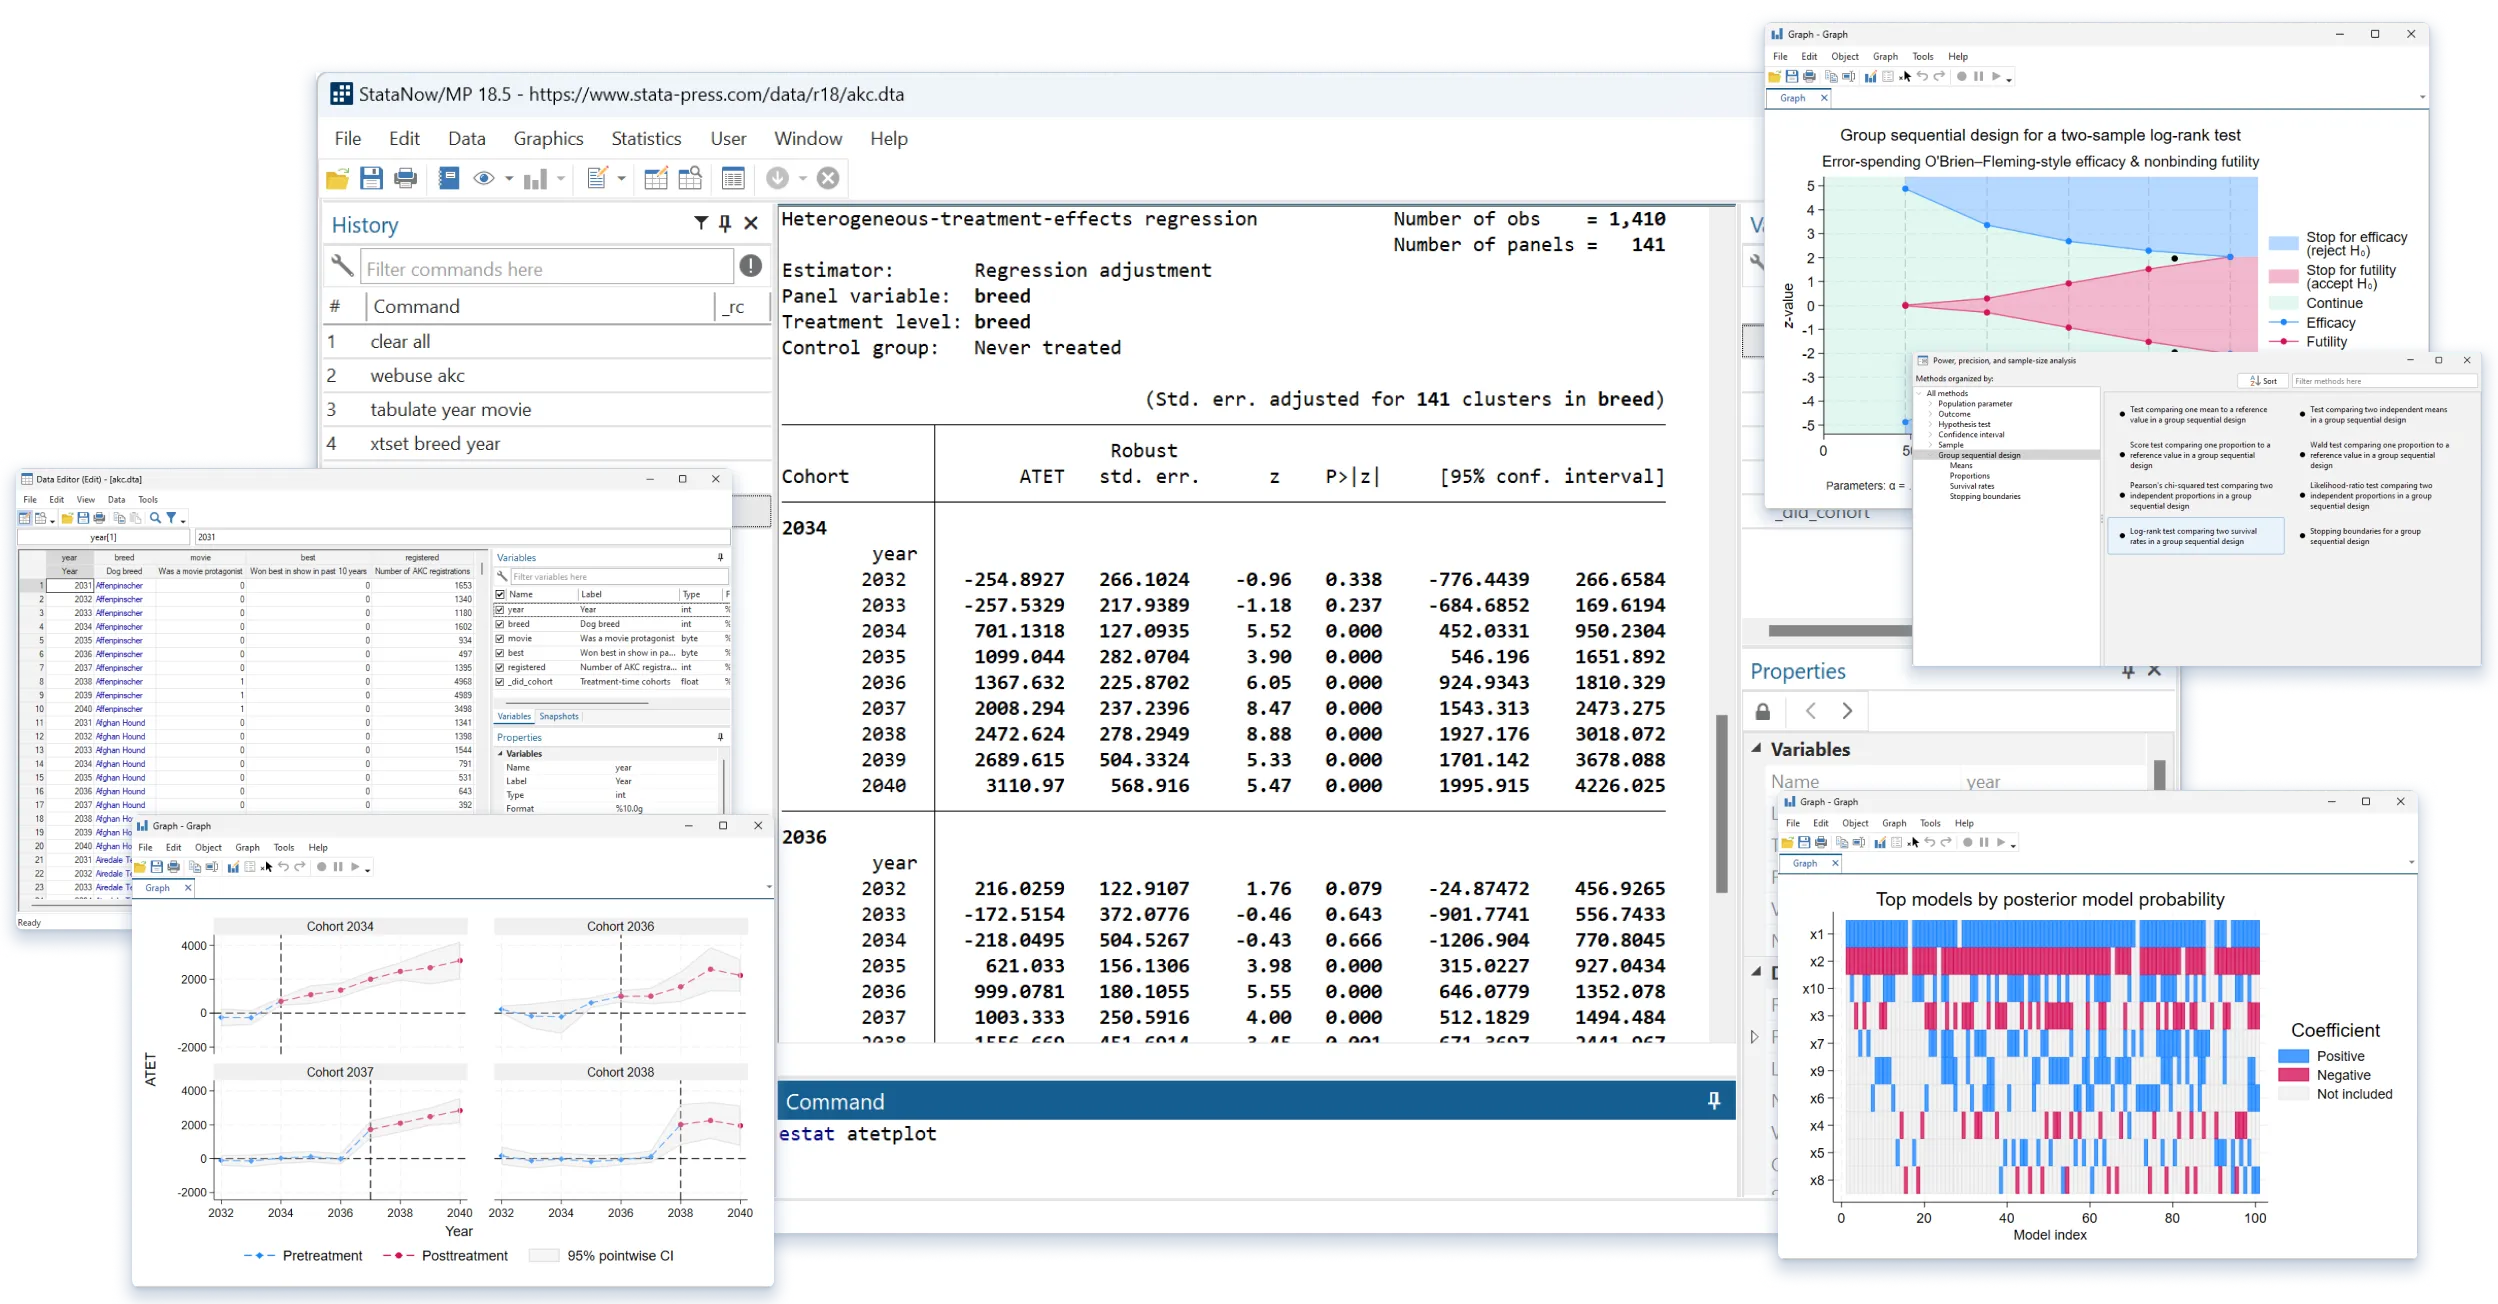Click the History panel filter funnel icon
2498x1304 pixels.
701,224
